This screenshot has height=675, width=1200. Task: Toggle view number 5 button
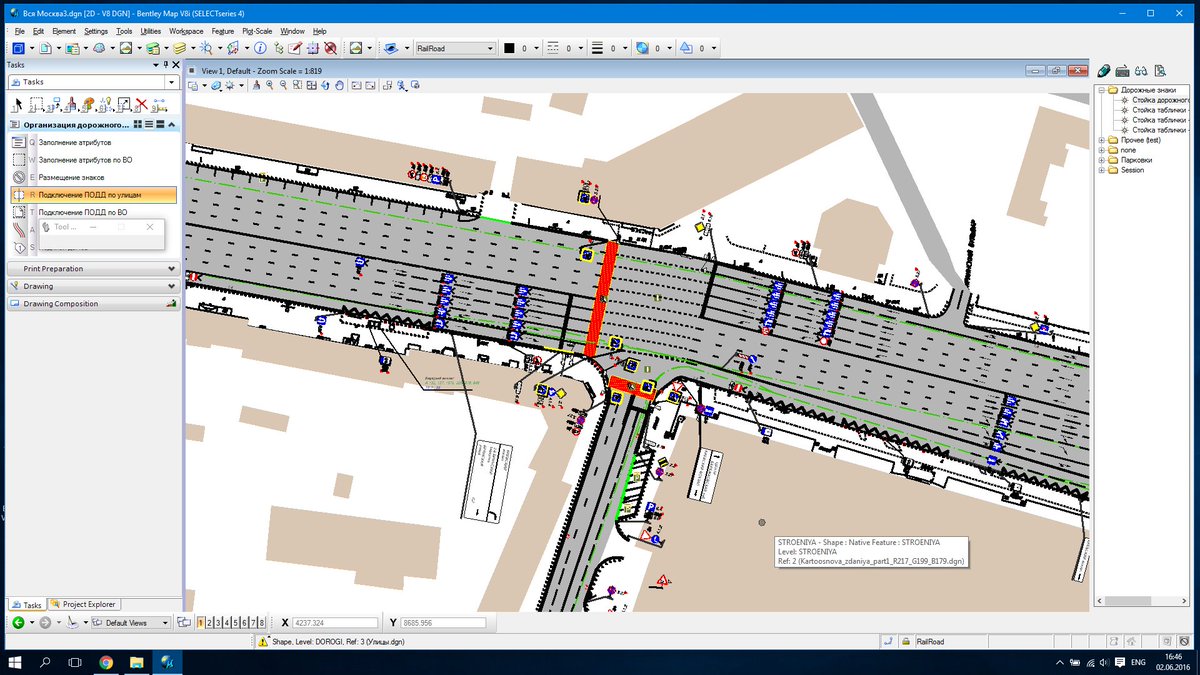click(234, 622)
